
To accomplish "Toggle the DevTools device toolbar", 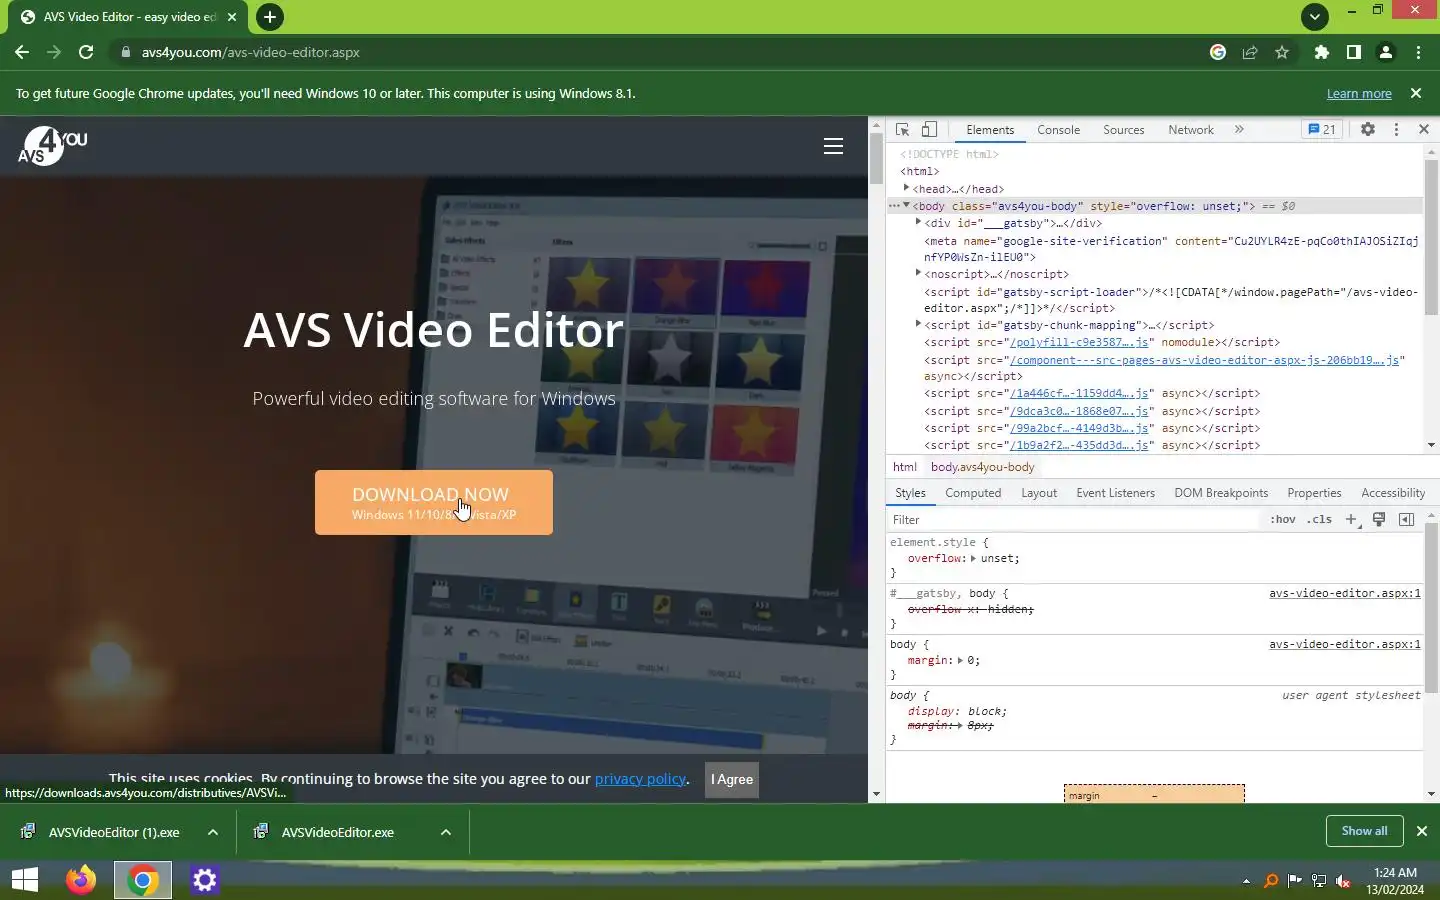I will (929, 130).
